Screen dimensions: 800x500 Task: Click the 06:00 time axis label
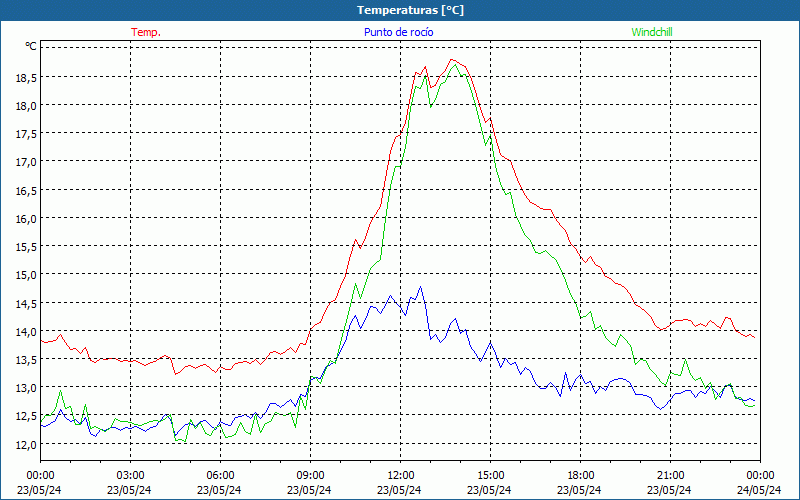click(220, 476)
